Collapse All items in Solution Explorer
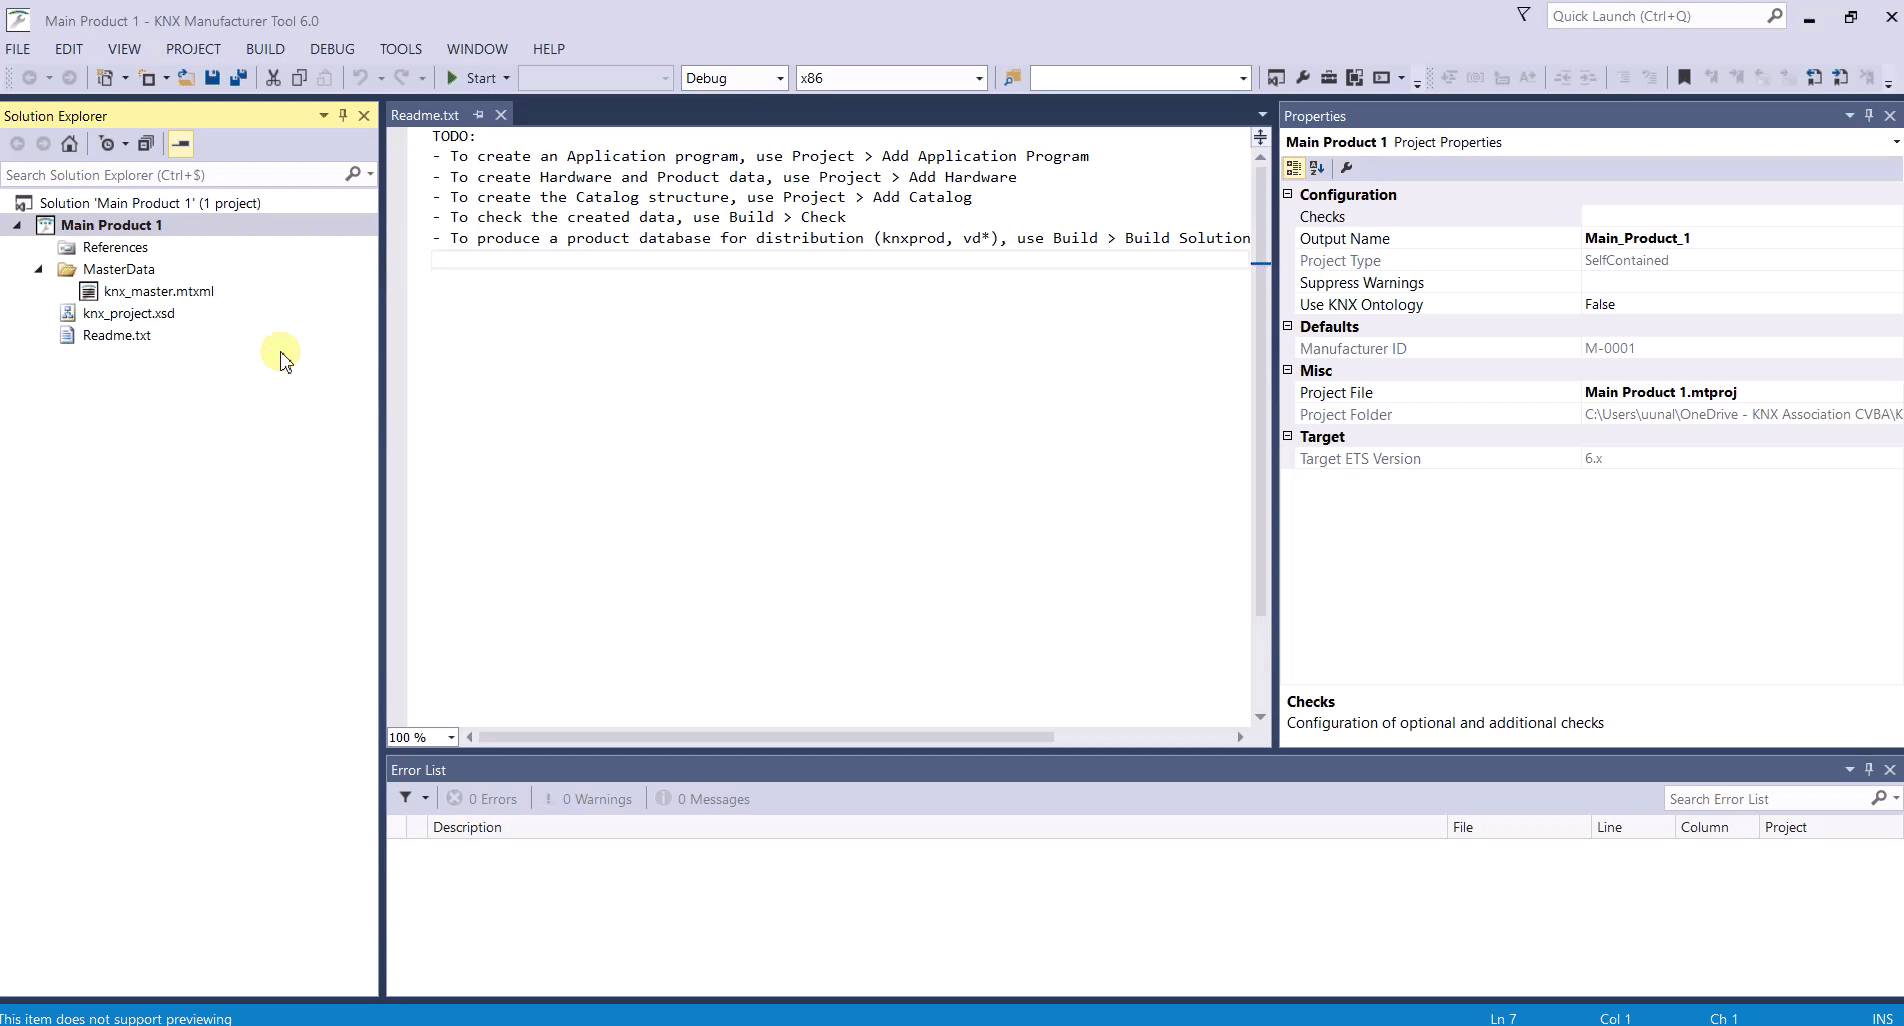This screenshot has width=1904, height=1026. point(146,144)
